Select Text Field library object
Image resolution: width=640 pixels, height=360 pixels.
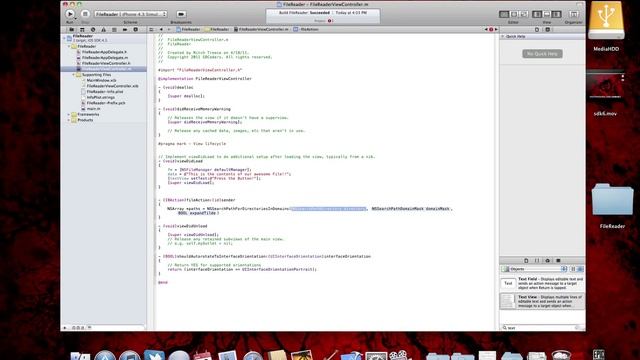click(x=542, y=283)
